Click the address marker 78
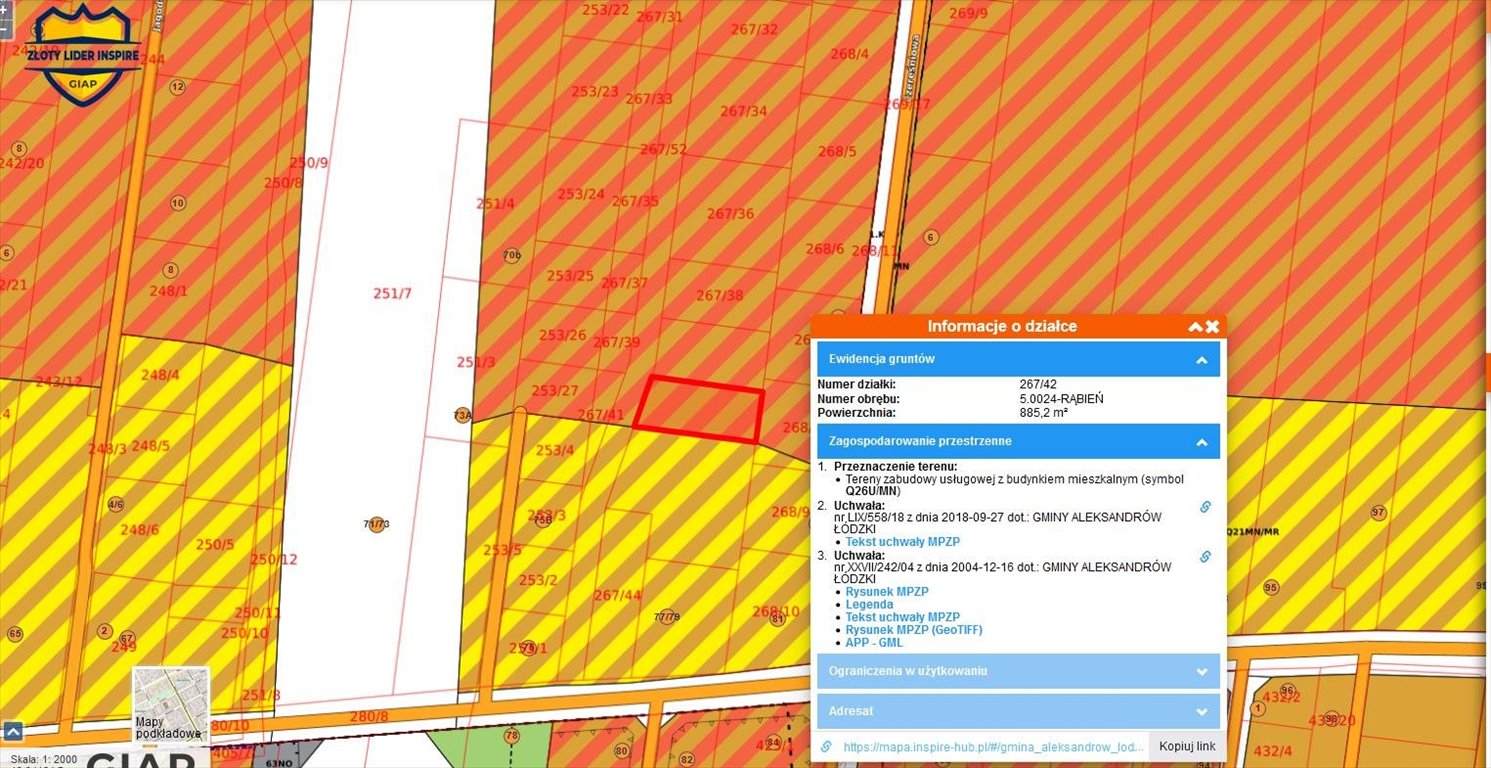The width and height of the screenshot is (1491, 768). tap(512, 737)
